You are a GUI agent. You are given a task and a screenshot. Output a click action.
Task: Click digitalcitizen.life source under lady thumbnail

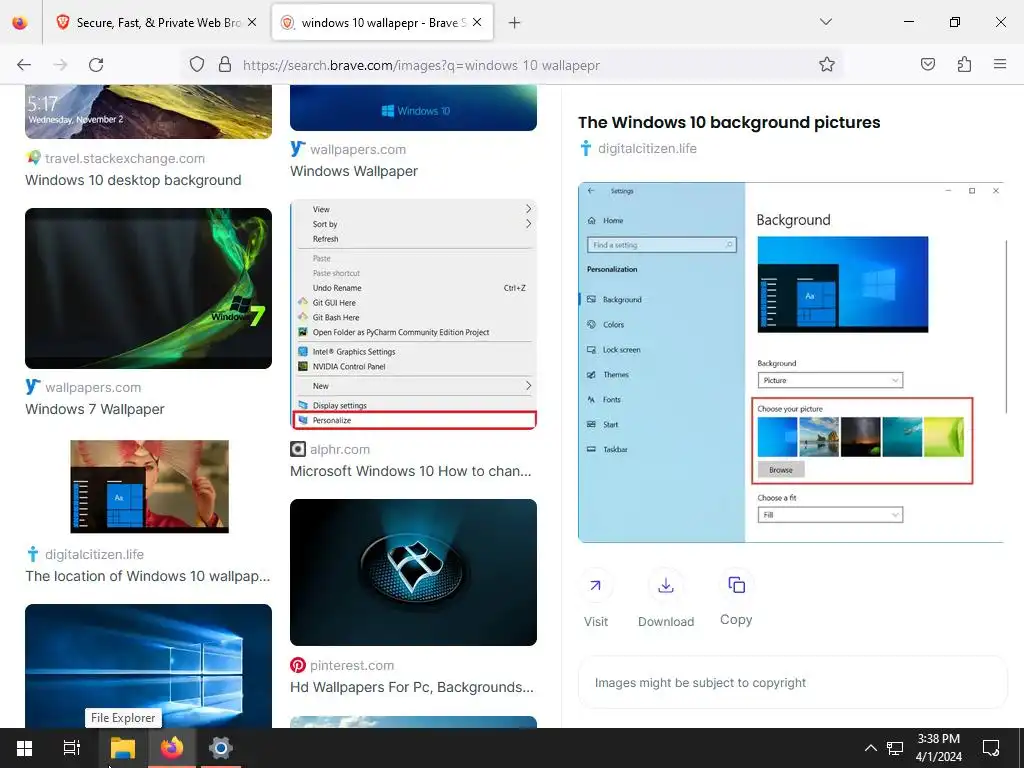point(95,554)
